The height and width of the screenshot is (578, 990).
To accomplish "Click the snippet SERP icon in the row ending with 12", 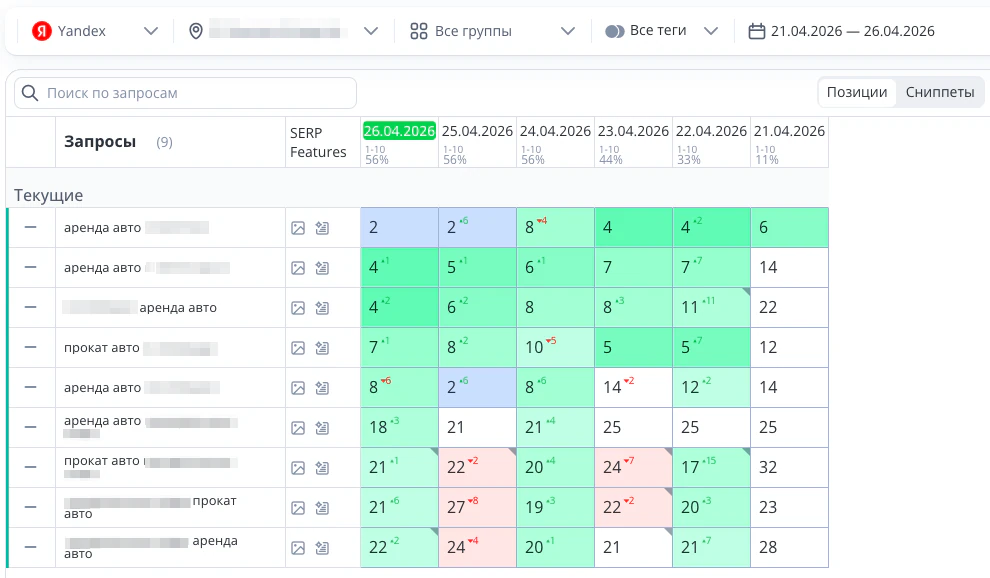I will [x=322, y=348].
